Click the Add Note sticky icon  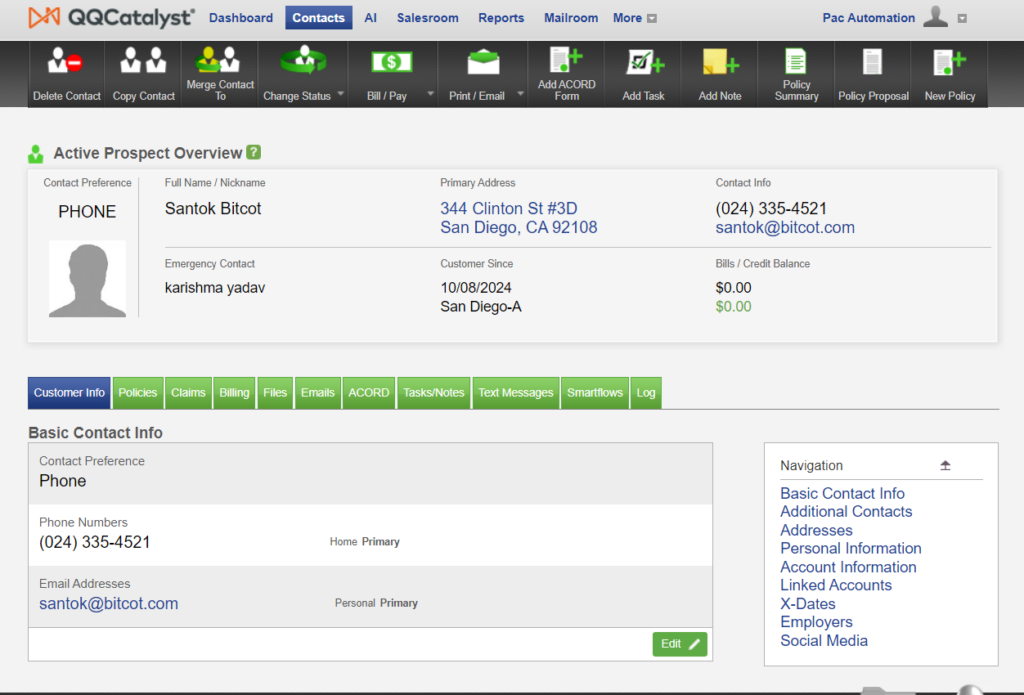click(x=720, y=63)
